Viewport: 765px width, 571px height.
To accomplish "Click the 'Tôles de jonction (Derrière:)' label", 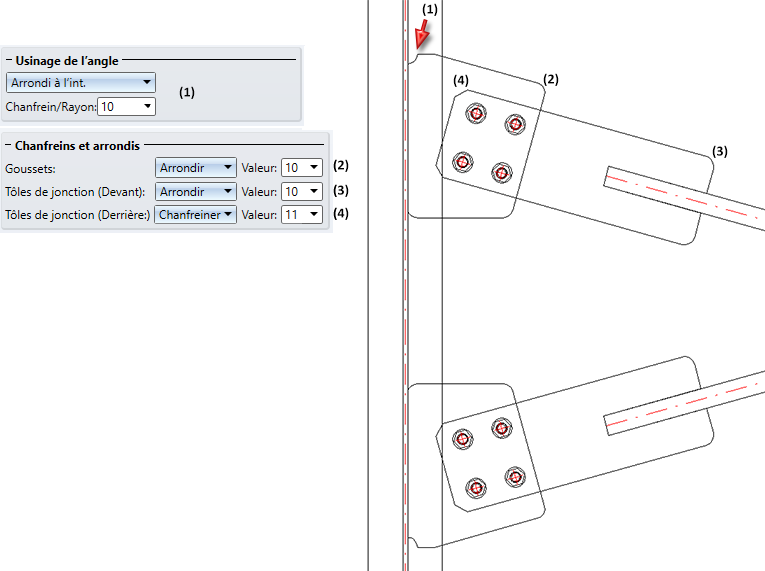I will click(78, 215).
